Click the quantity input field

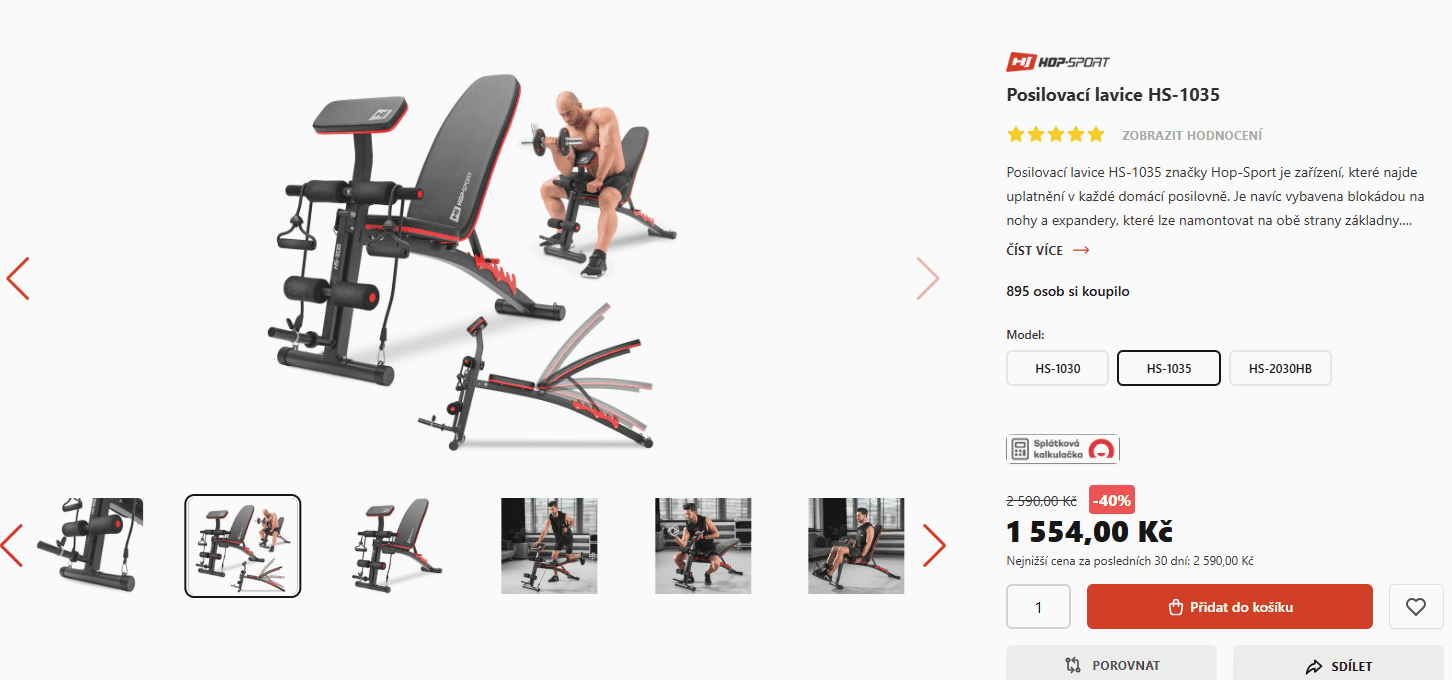pyautogui.click(x=1038, y=607)
